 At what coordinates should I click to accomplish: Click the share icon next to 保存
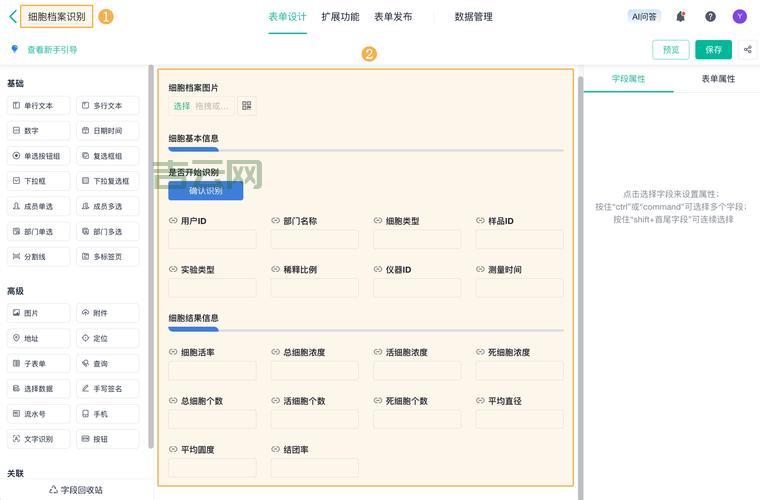(748, 49)
